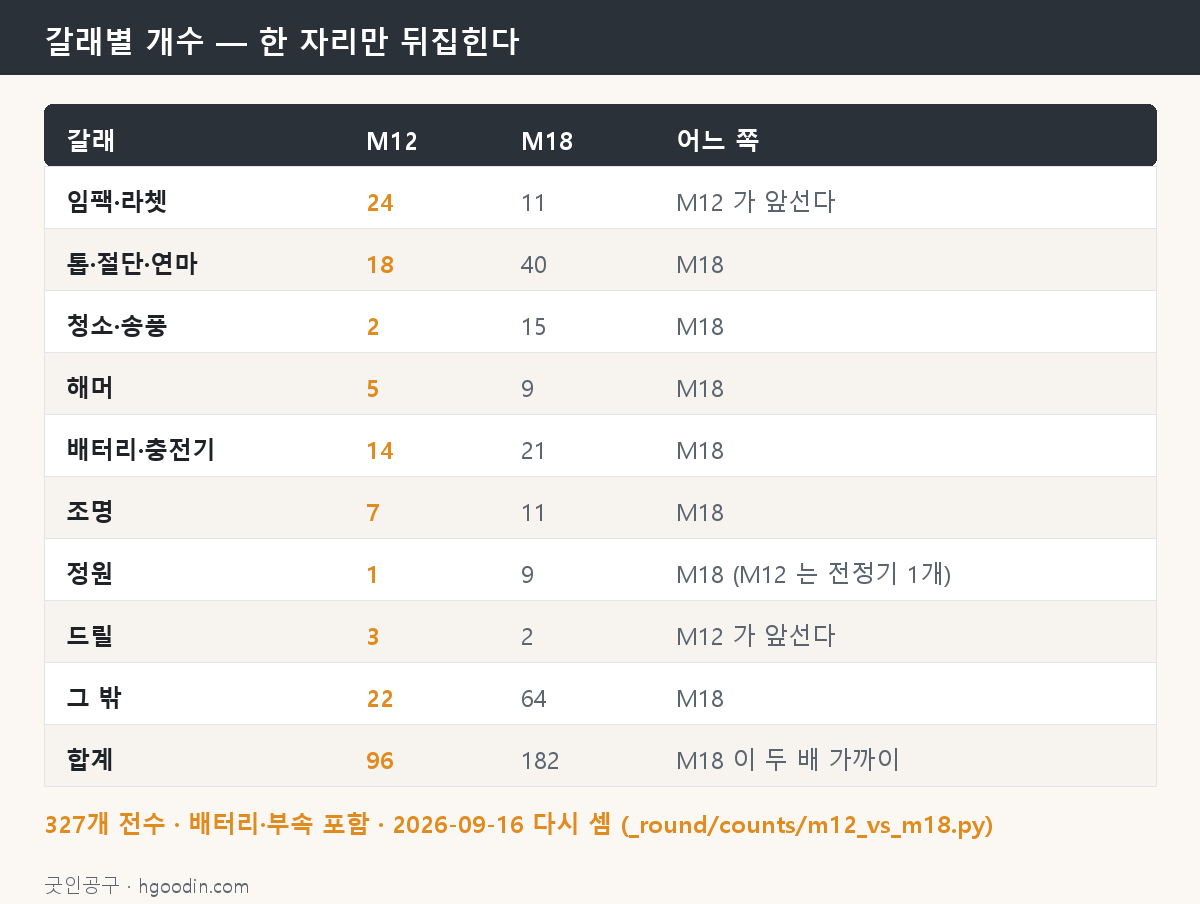Select the '정원' row label
Screen dimensions: 1200x904
tap(90, 574)
